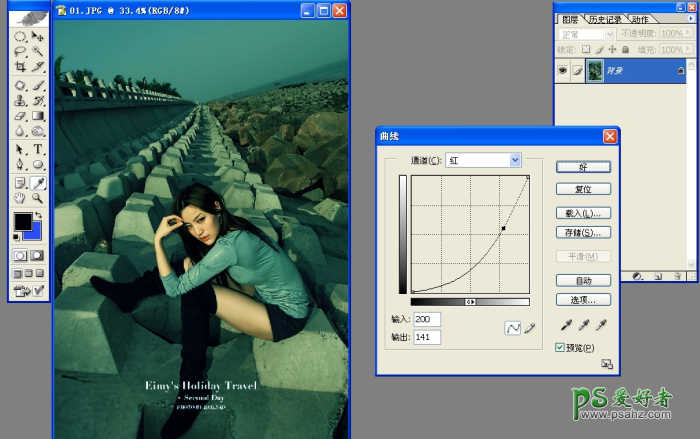The image size is (700, 439).
Task: Toggle the 预览 (Preview) checkbox
Action: pyautogui.click(x=561, y=347)
